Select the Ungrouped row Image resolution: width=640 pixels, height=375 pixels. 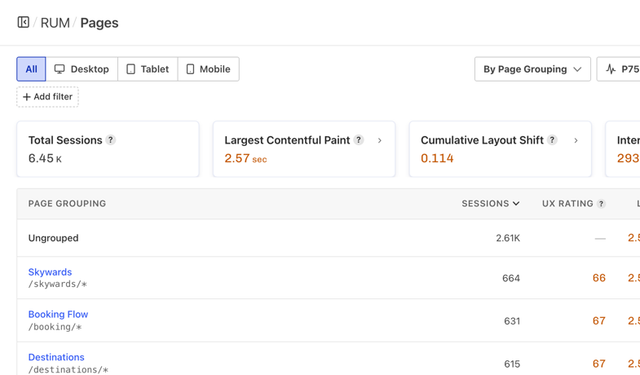tap(328, 238)
